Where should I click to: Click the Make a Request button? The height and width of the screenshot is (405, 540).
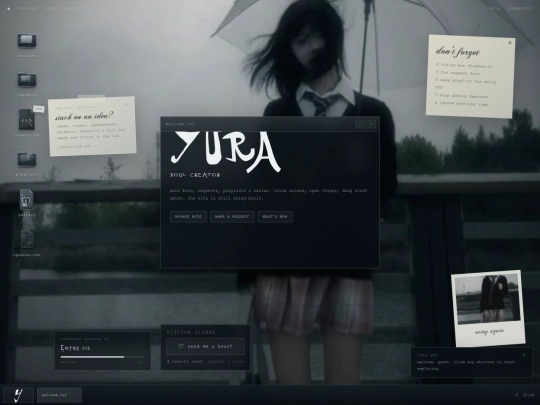coord(232,217)
